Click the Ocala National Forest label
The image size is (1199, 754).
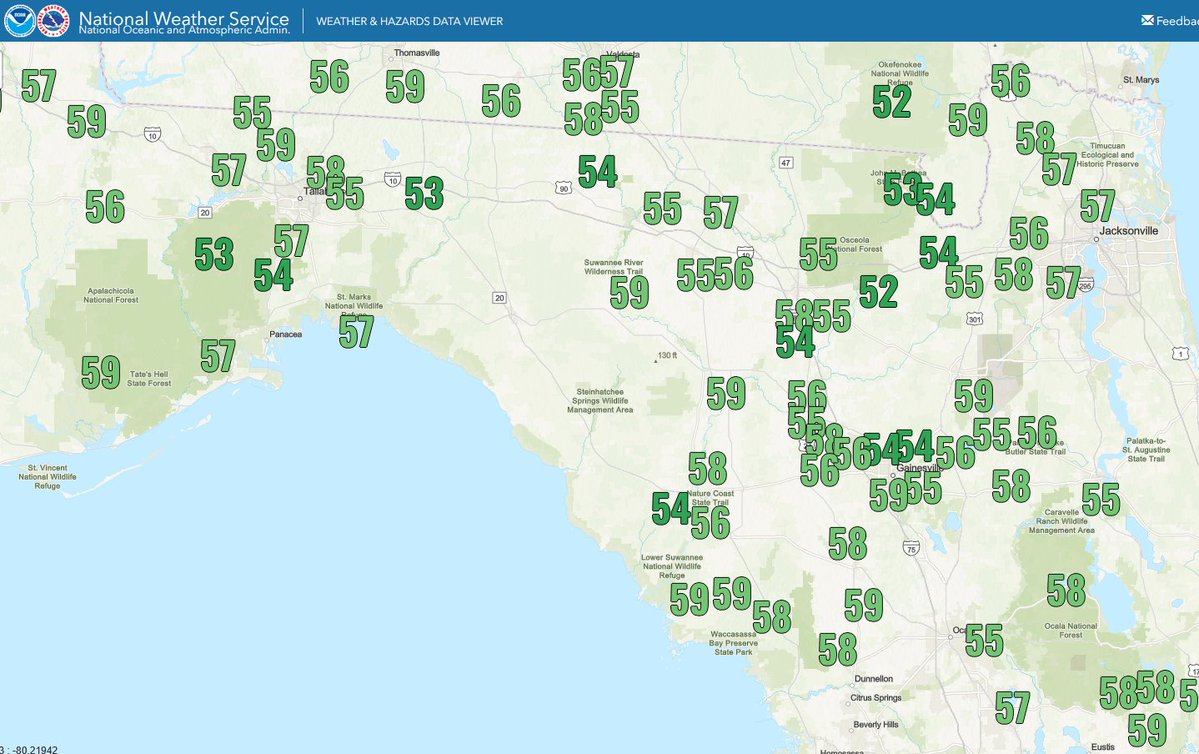click(1071, 630)
